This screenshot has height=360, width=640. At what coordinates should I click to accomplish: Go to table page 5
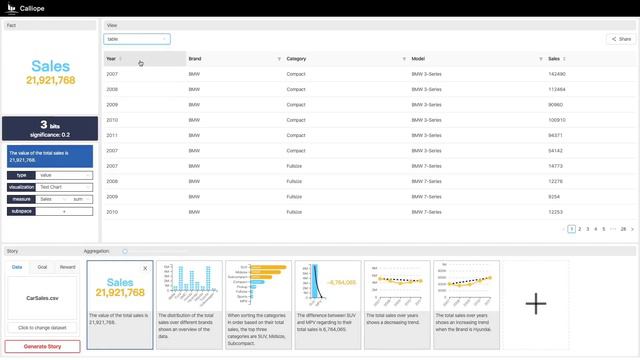pyautogui.click(x=604, y=229)
